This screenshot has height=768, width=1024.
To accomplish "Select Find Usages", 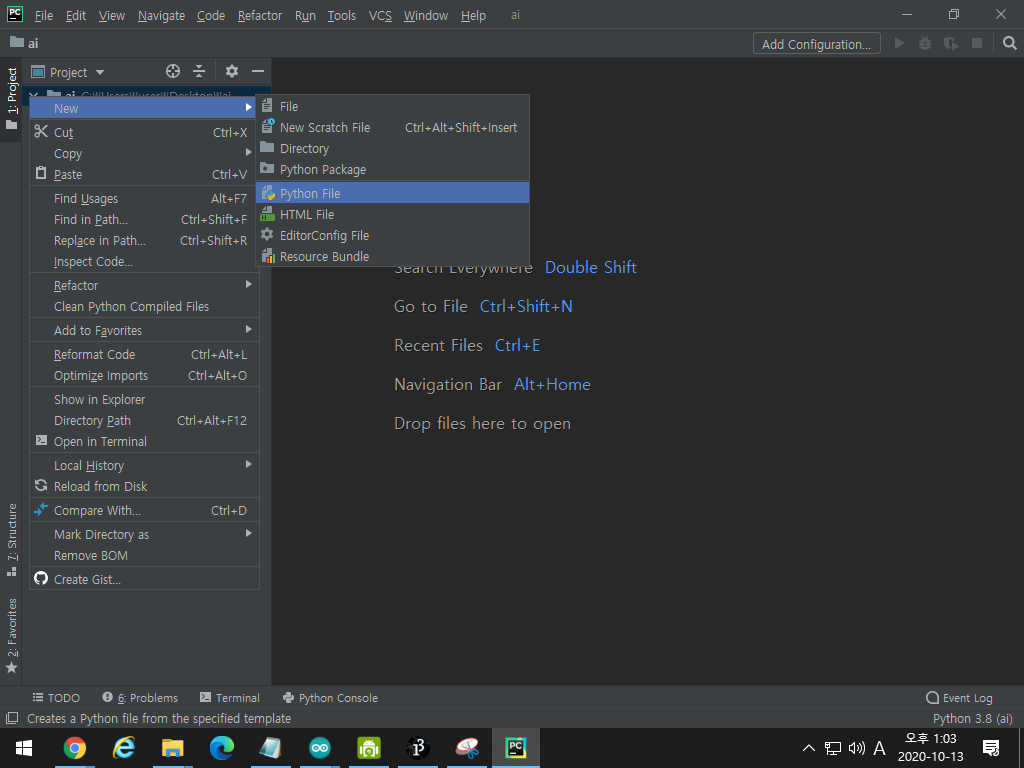I will pos(144,199).
